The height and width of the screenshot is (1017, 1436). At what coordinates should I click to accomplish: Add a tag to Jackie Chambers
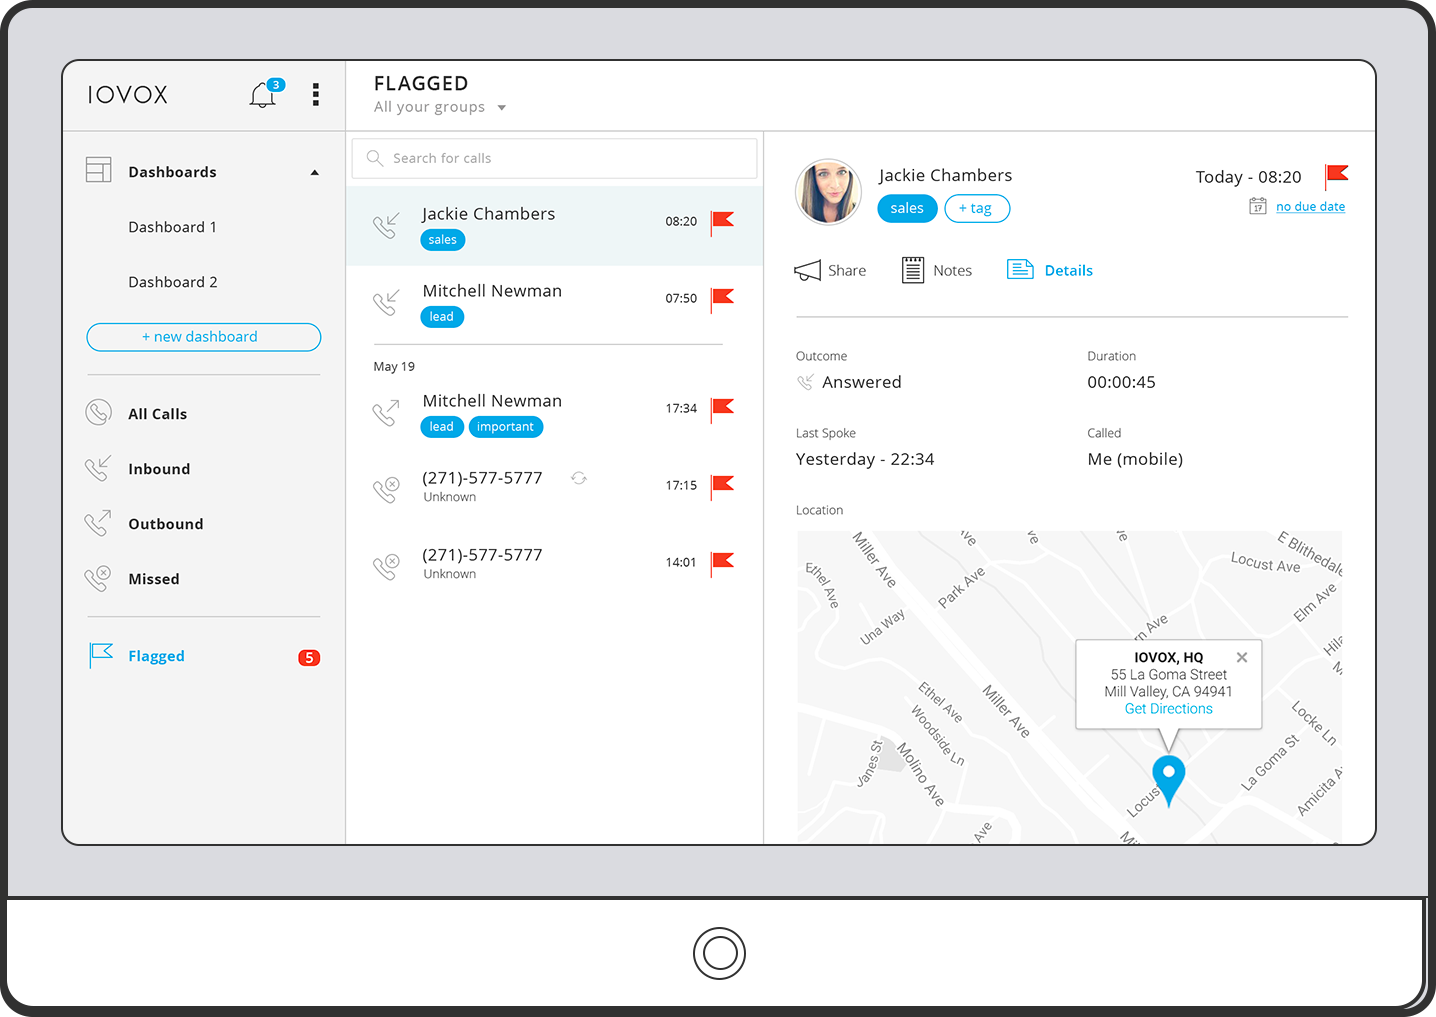[x=977, y=208]
